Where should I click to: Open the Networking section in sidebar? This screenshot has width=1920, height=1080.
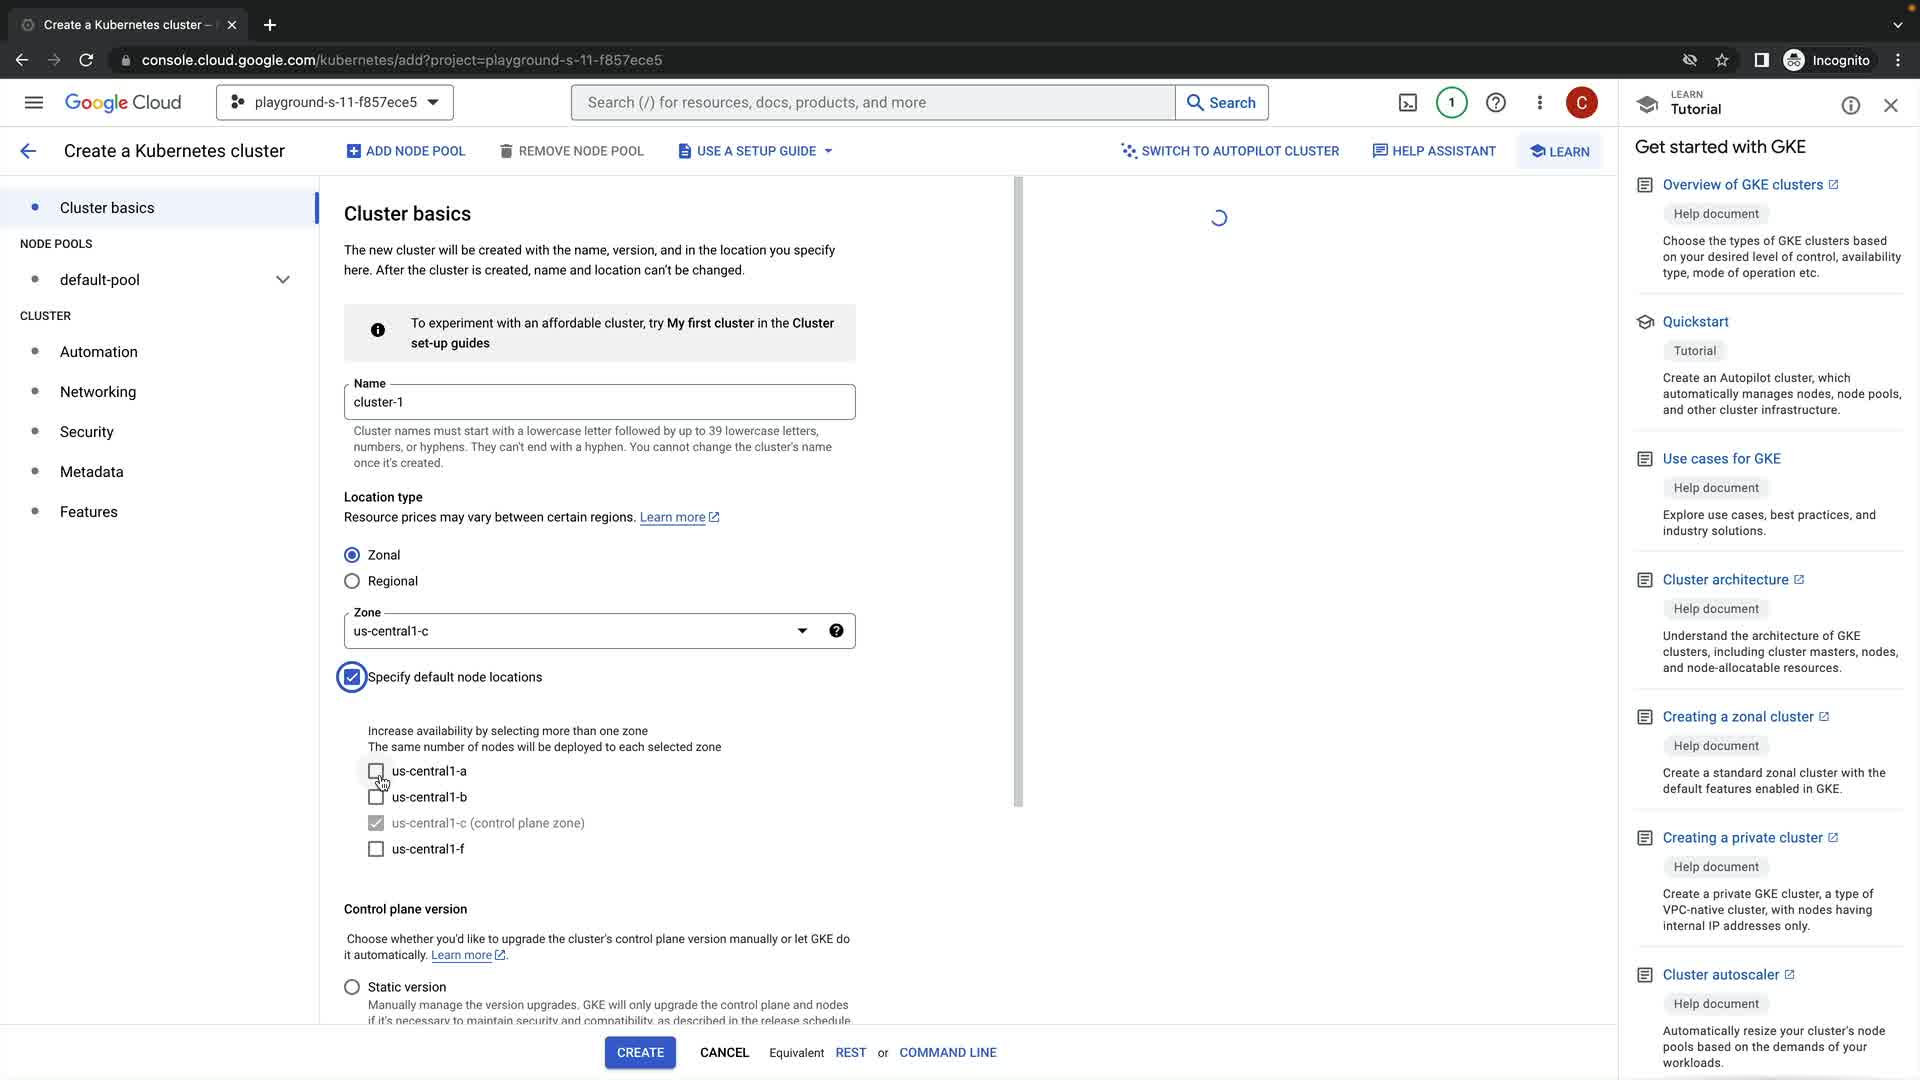click(98, 392)
